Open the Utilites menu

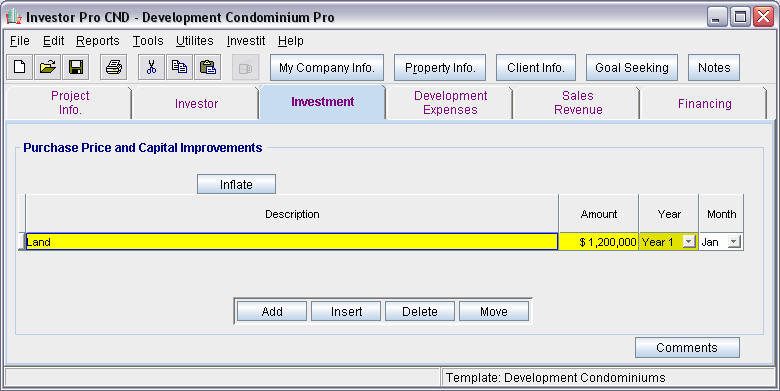coord(195,41)
